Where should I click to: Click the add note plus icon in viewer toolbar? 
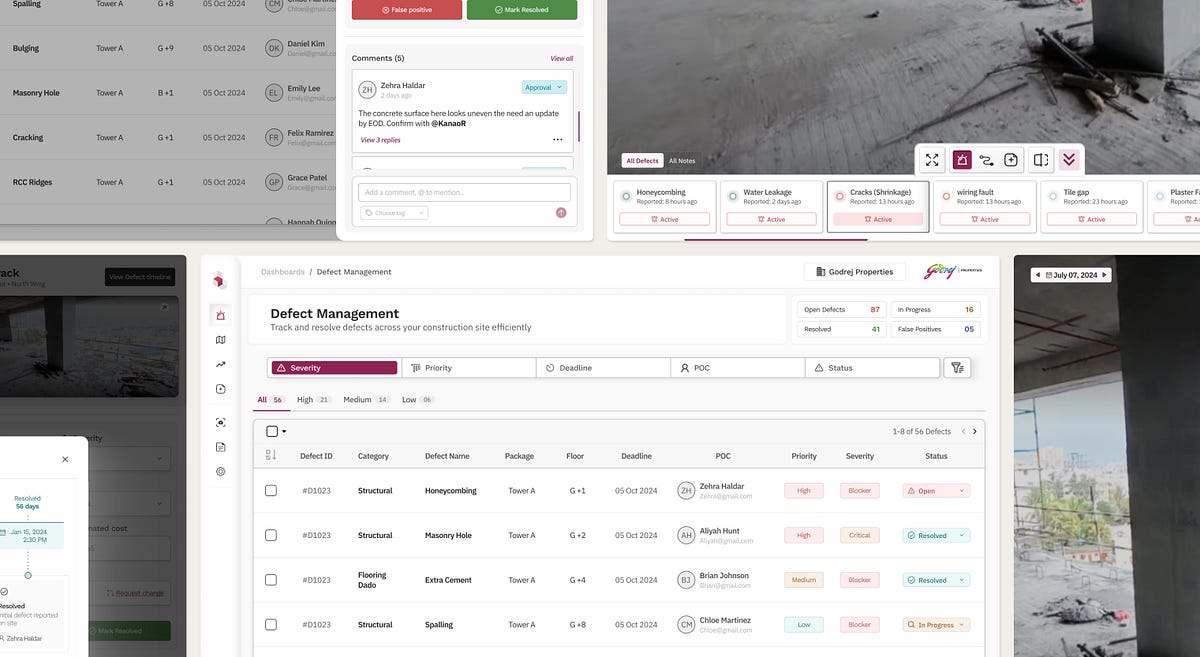(x=1011, y=160)
